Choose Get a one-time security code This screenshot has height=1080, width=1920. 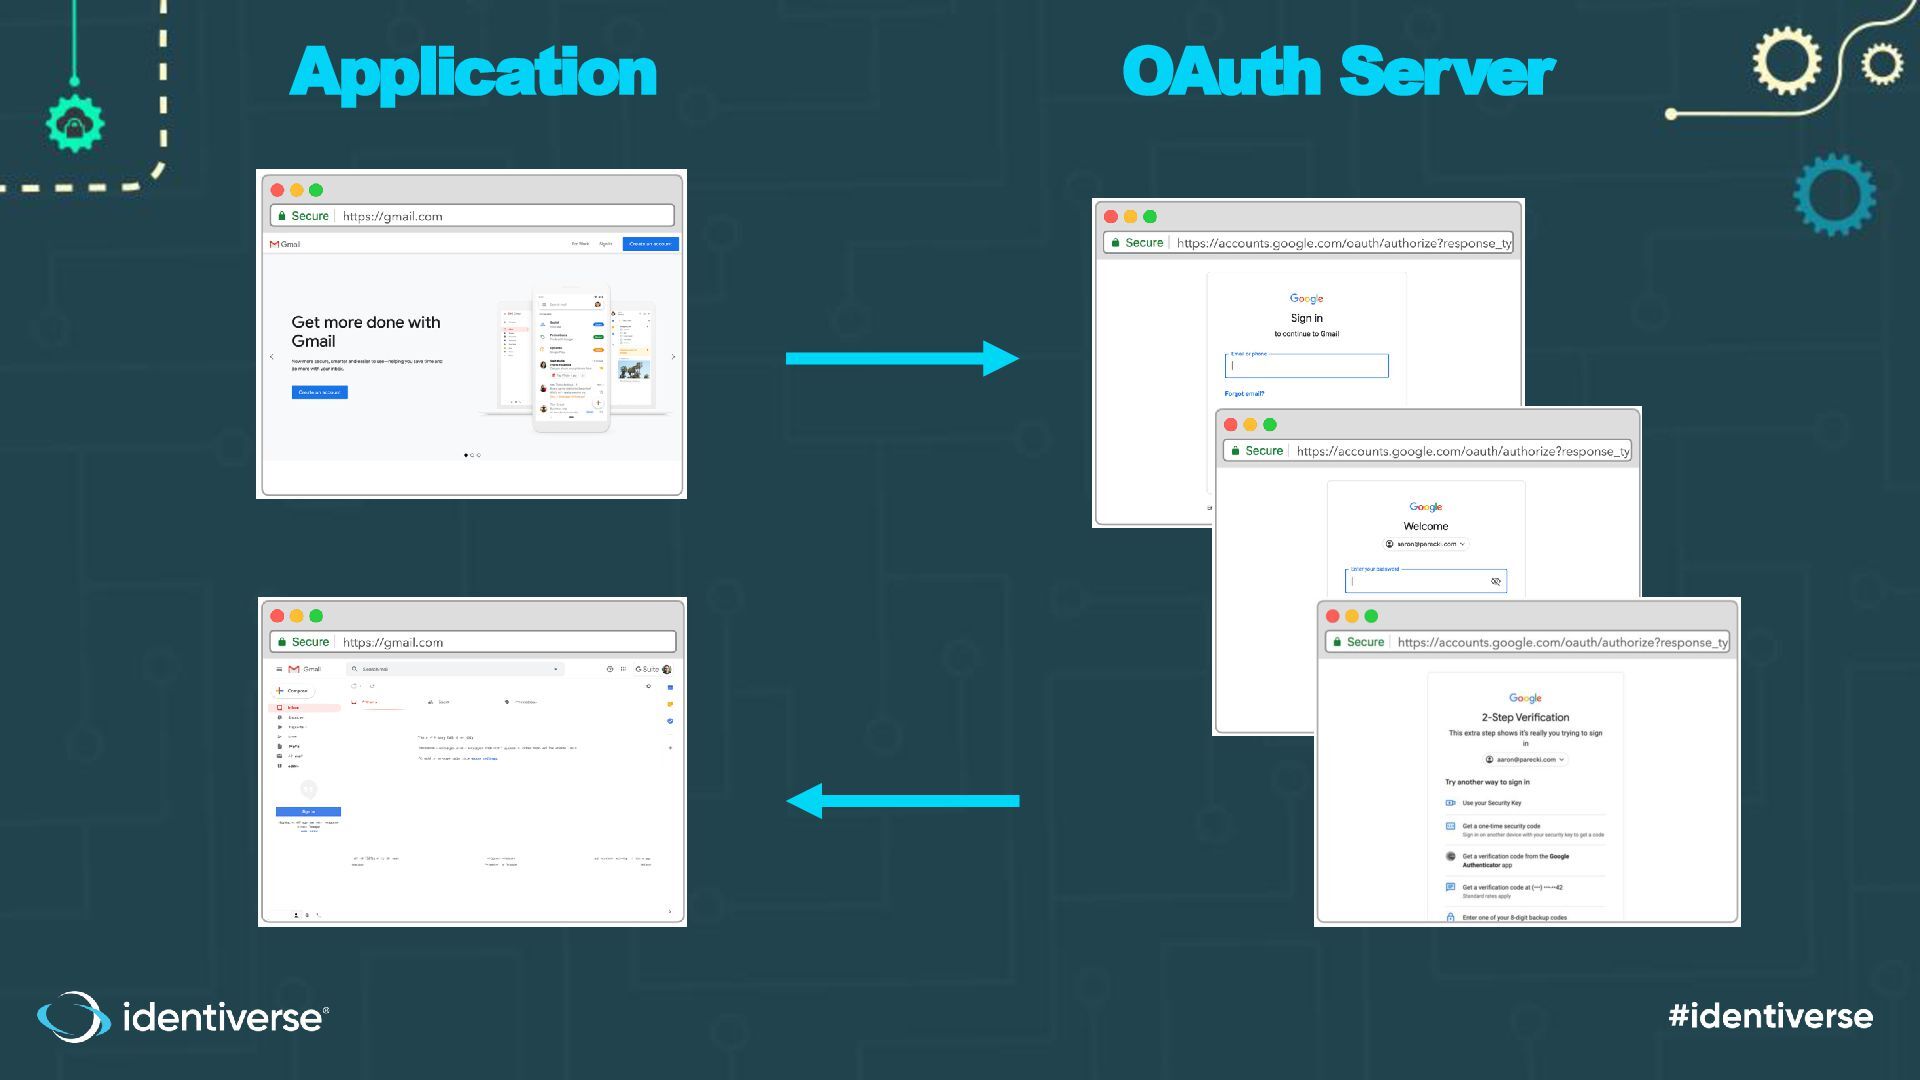coord(1500,827)
